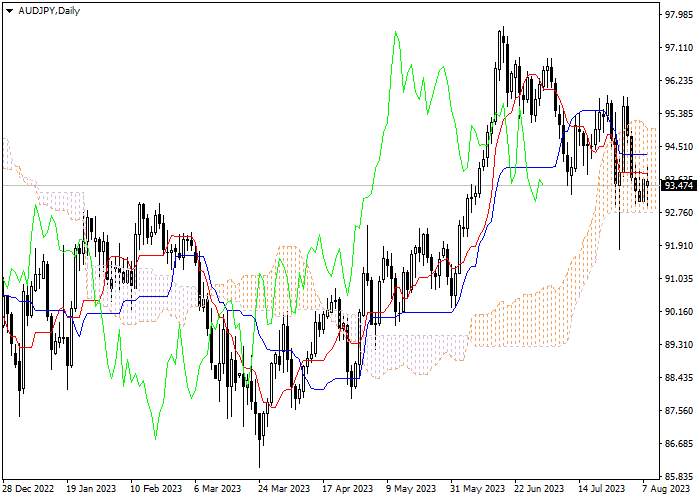Image resolution: width=700 pixels, height=500 pixels.
Task: Click the 9 May 2023 date label
Action: [x=411, y=489]
